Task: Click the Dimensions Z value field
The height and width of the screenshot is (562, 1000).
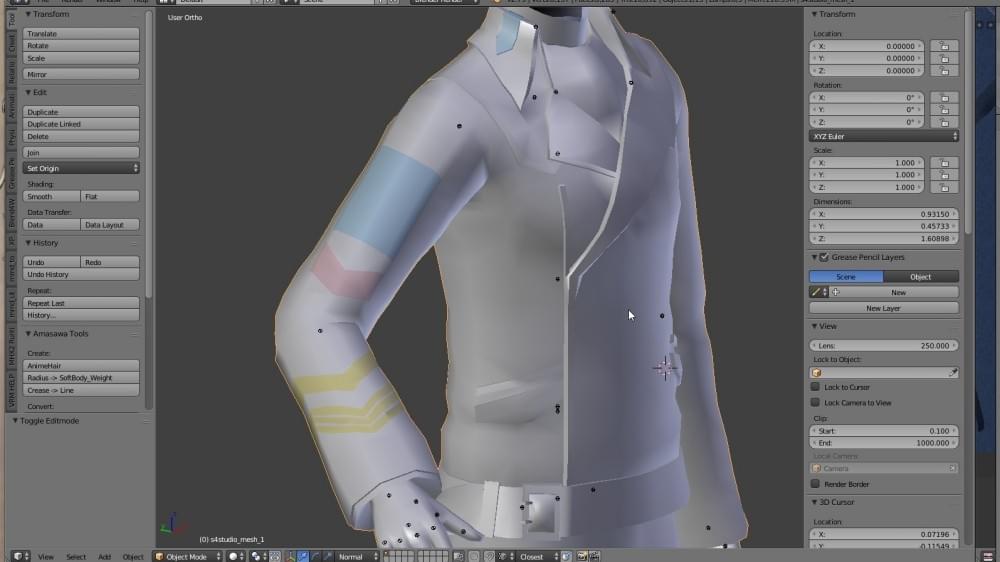Action: click(x=883, y=239)
